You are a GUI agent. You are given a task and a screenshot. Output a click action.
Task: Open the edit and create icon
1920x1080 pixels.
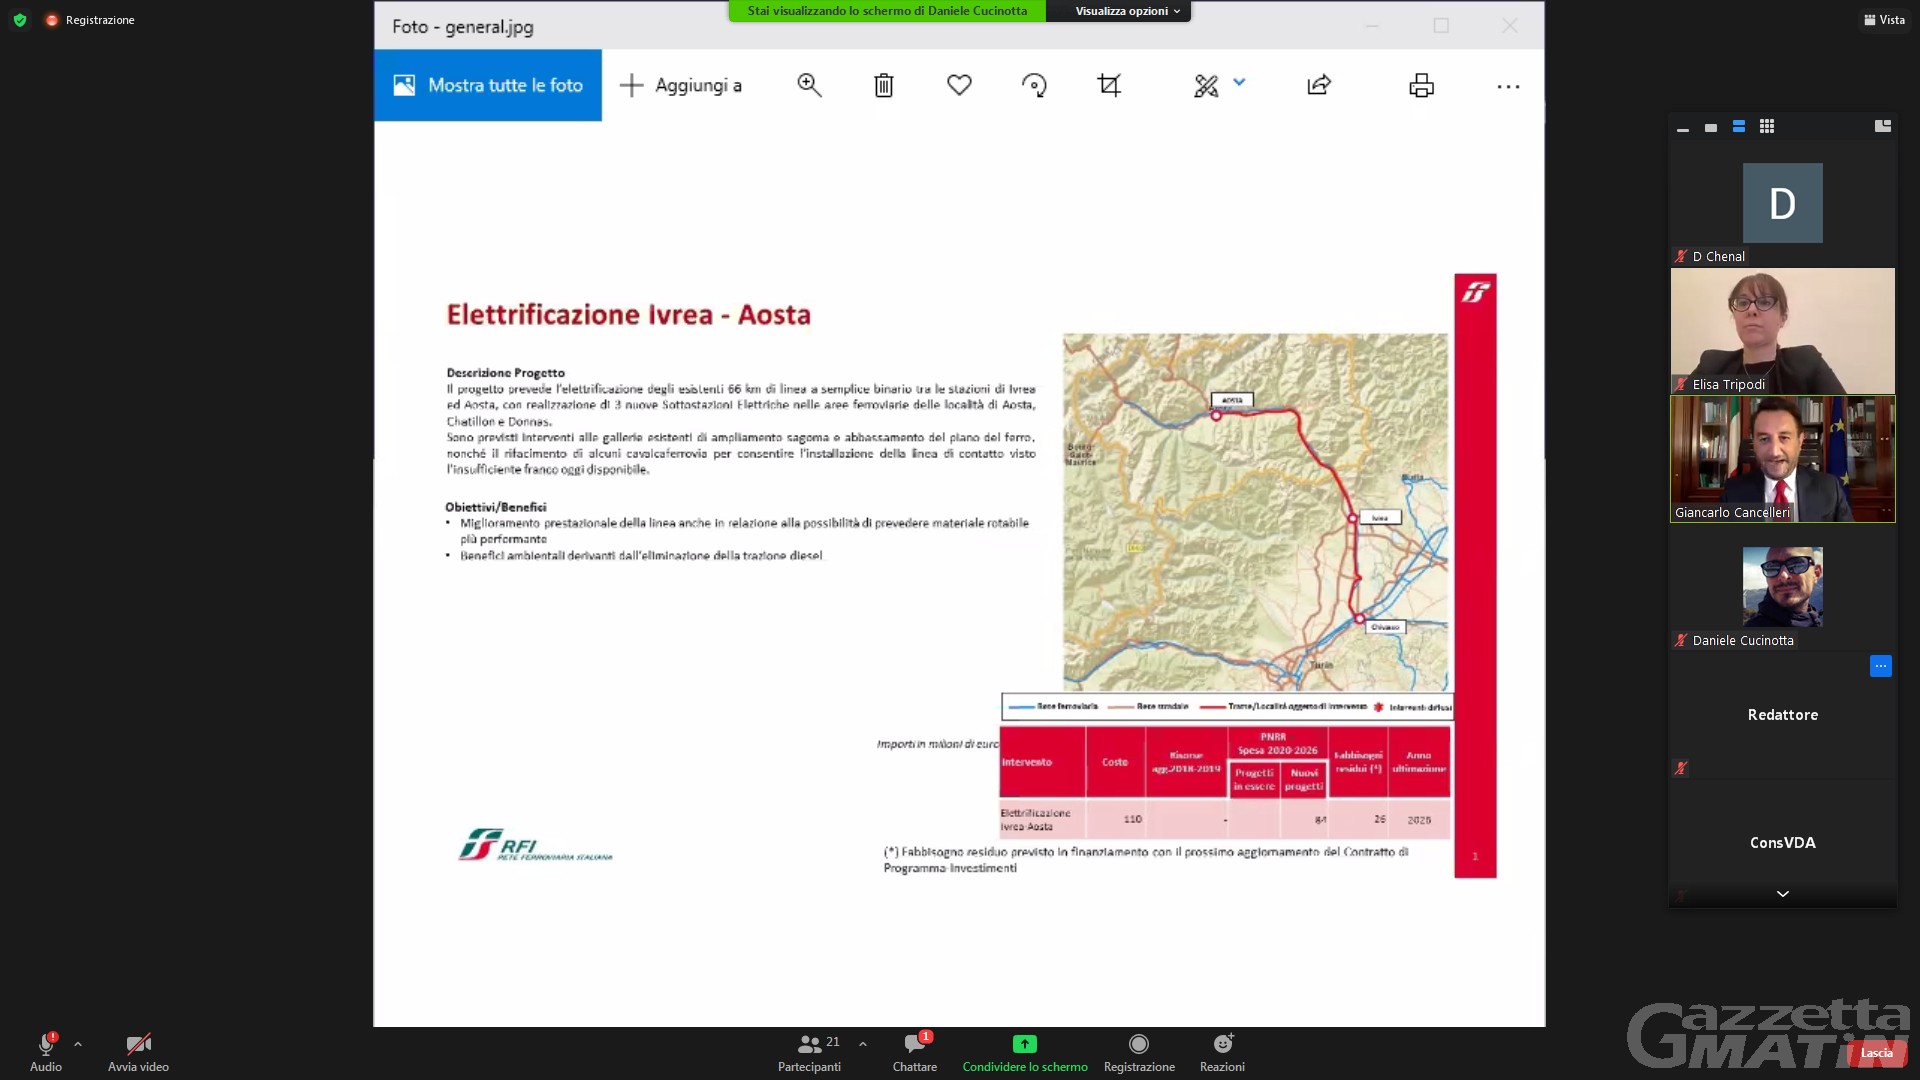[1207, 86]
